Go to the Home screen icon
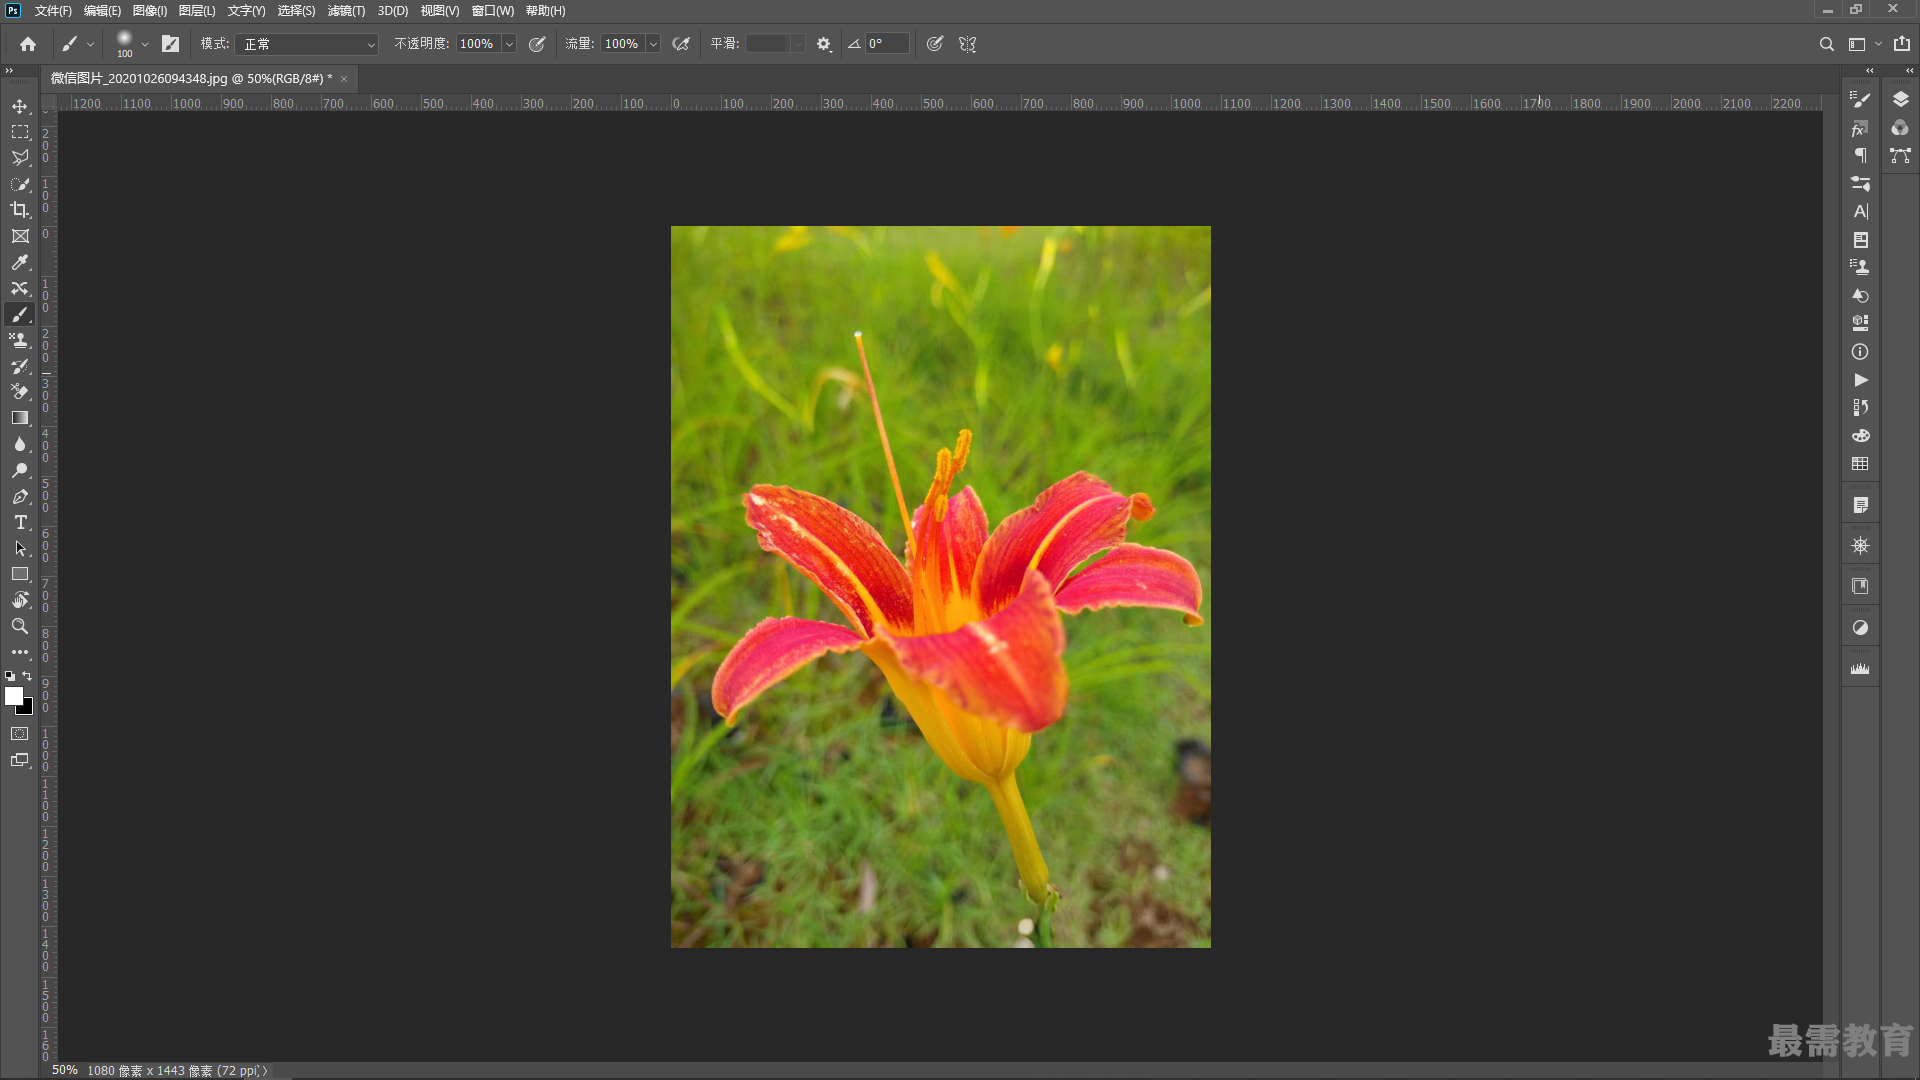 [28, 44]
